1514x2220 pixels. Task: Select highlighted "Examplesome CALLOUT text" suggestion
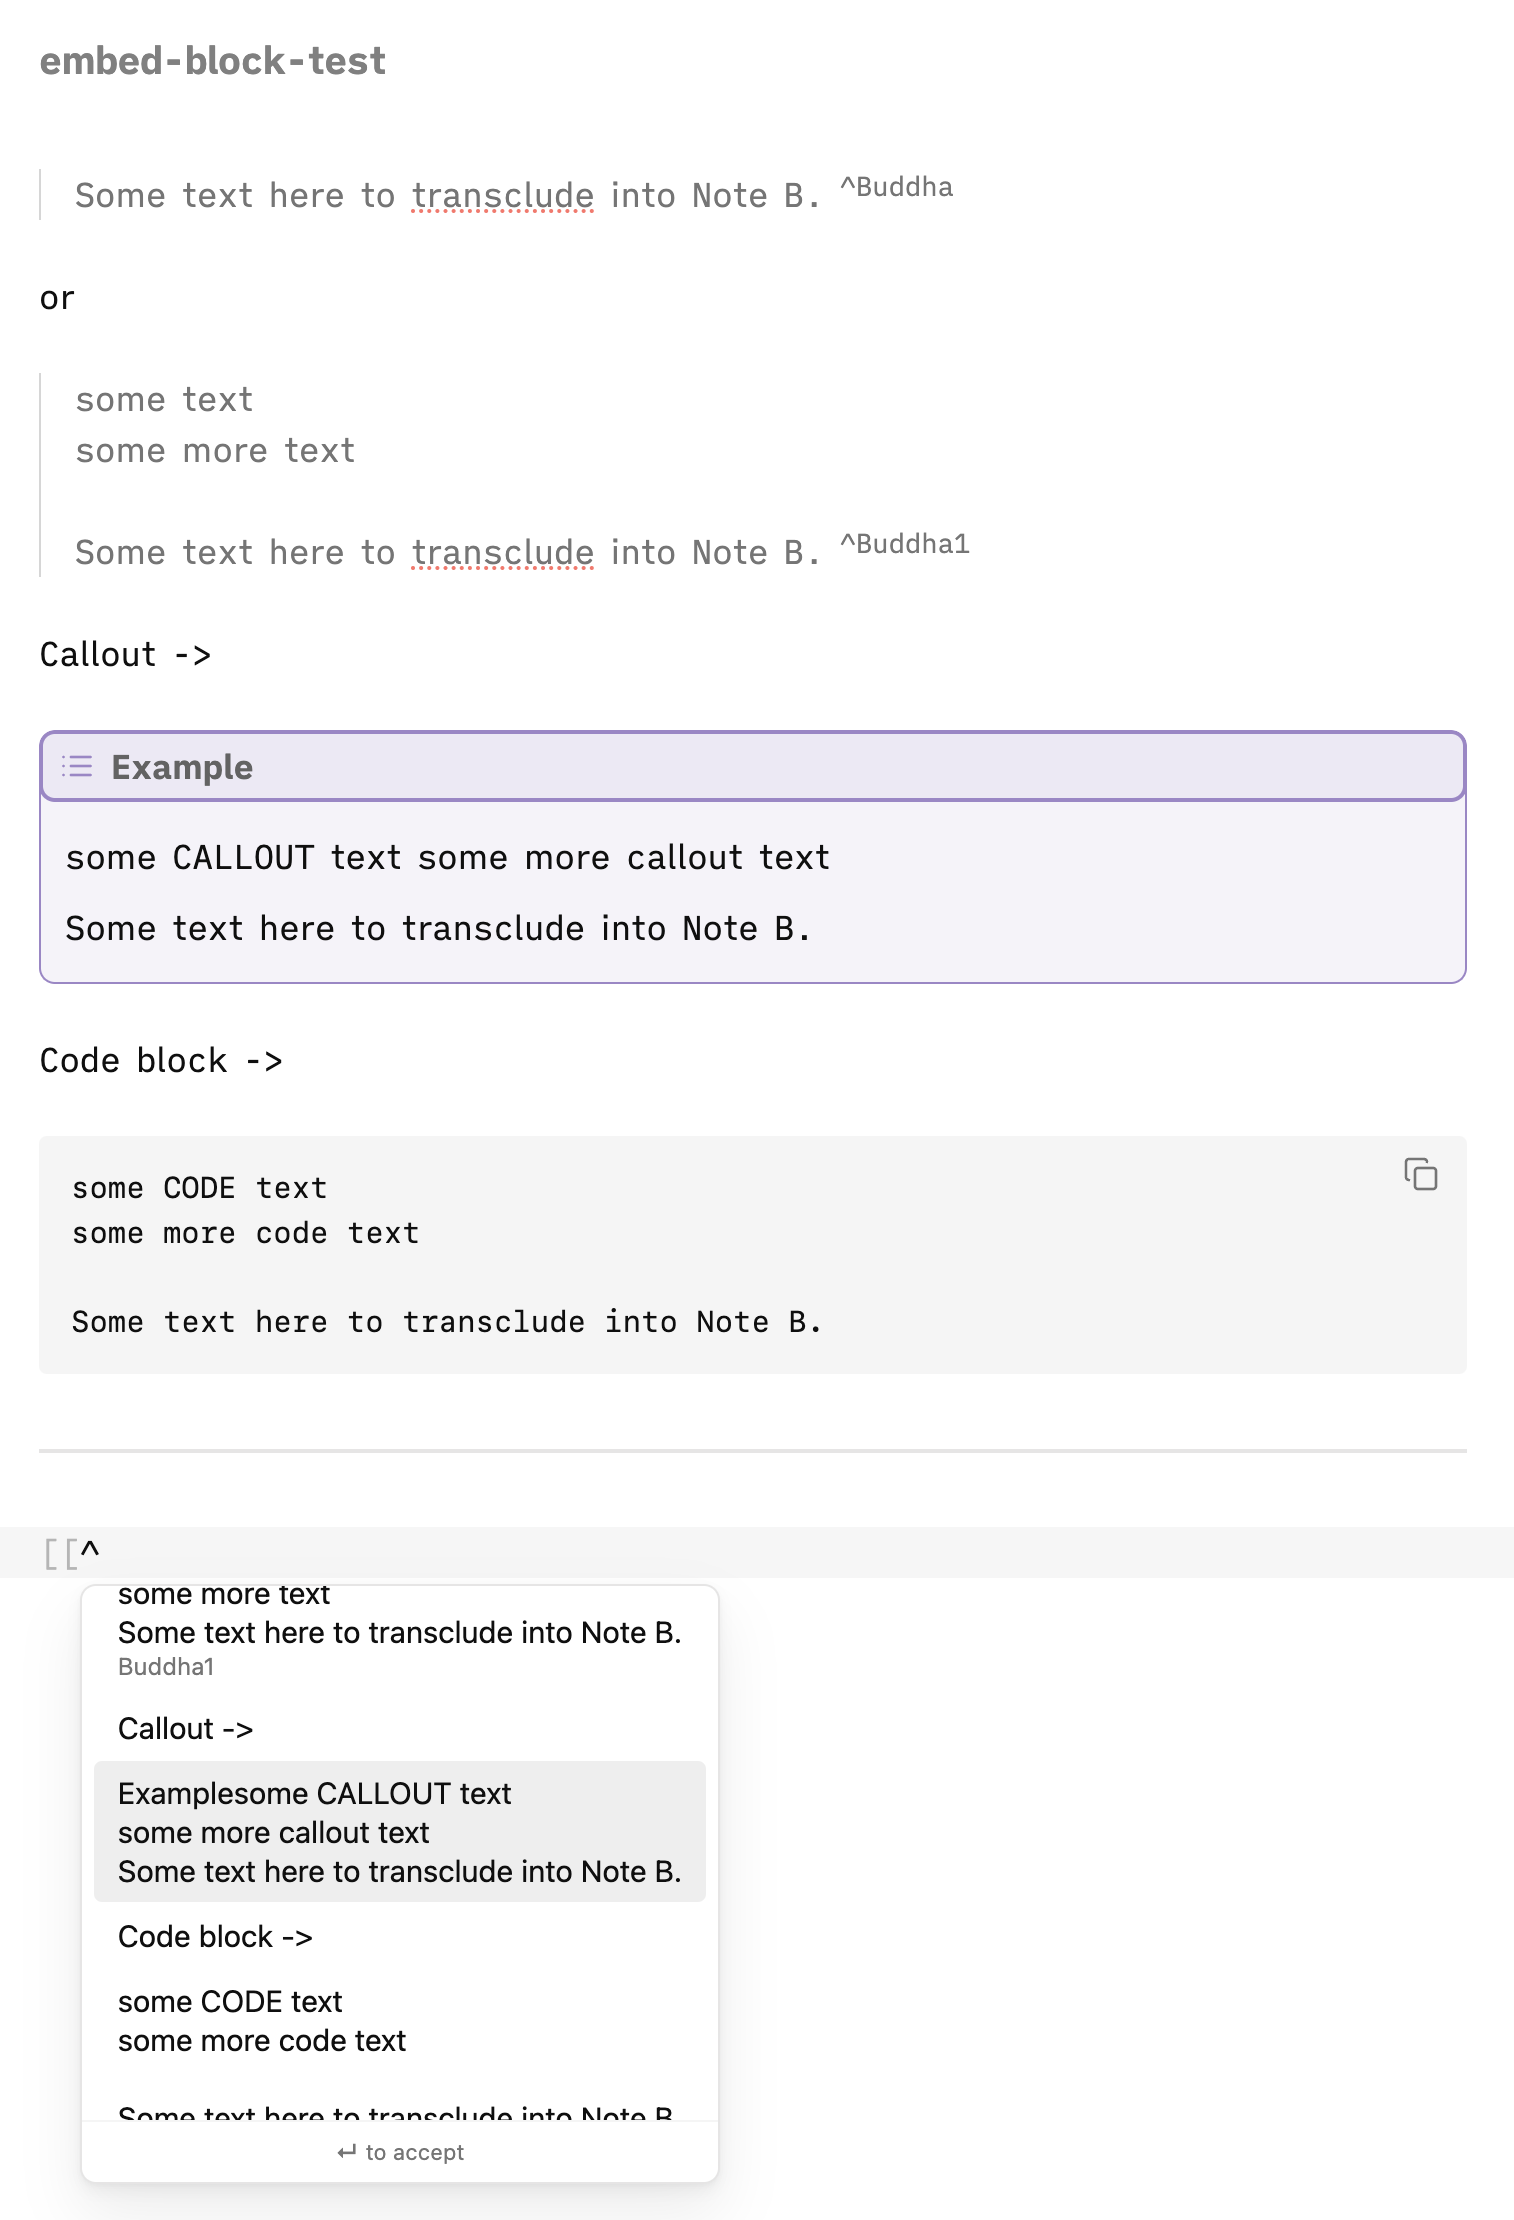[398, 1832]
